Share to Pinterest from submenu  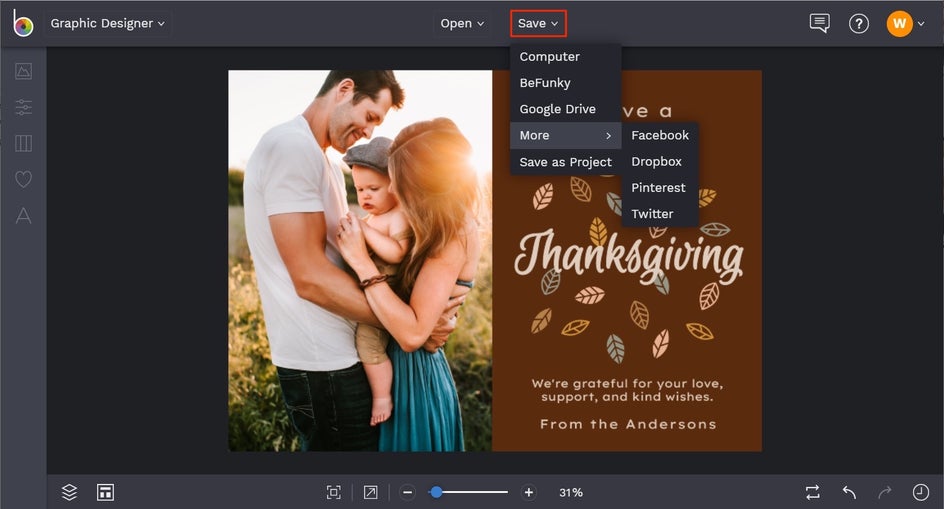660,187
